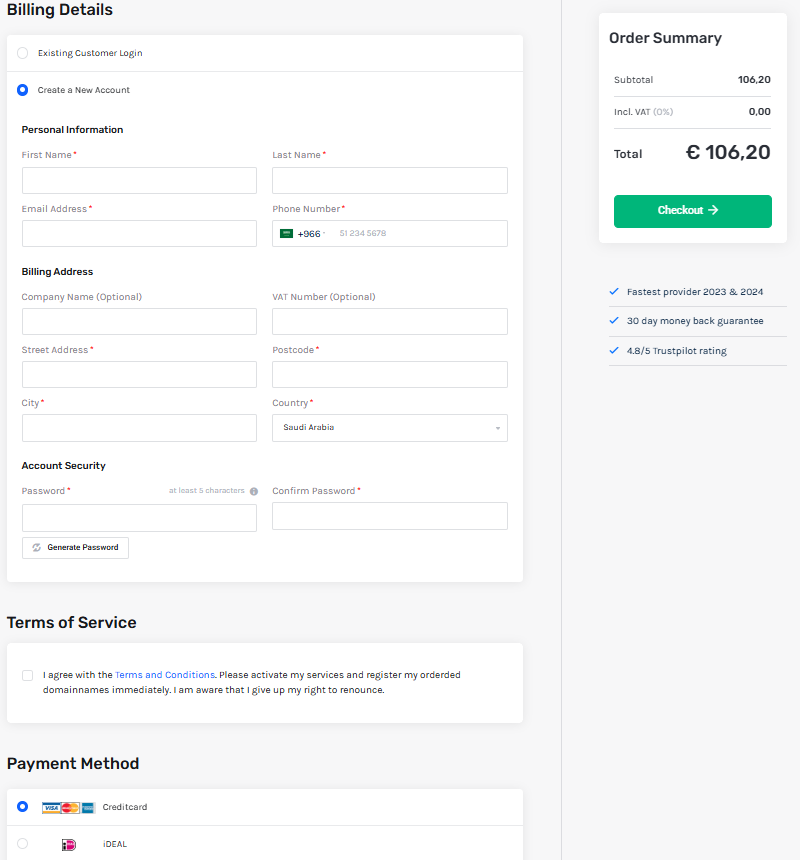Click the green Checkout button

693,211
